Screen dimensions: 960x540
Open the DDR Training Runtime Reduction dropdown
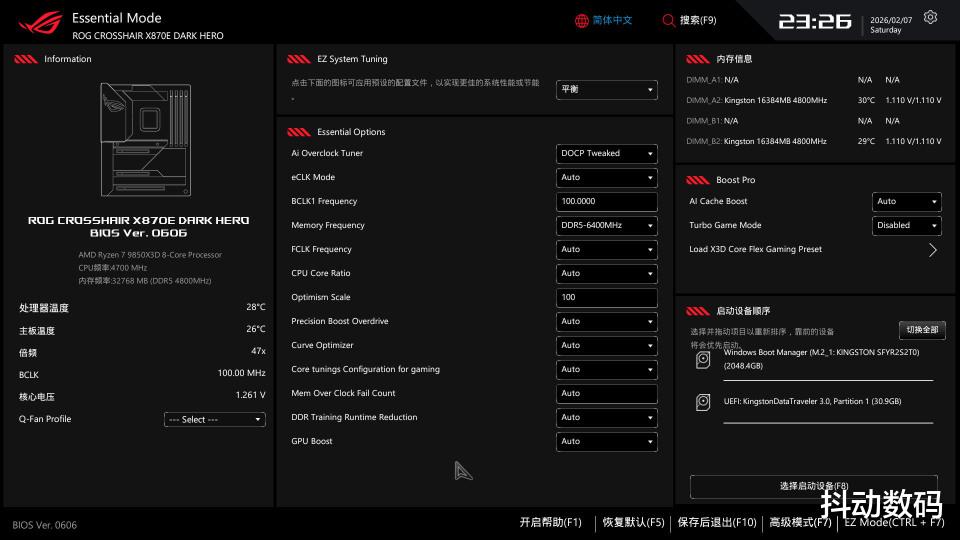tap(607, 418)
